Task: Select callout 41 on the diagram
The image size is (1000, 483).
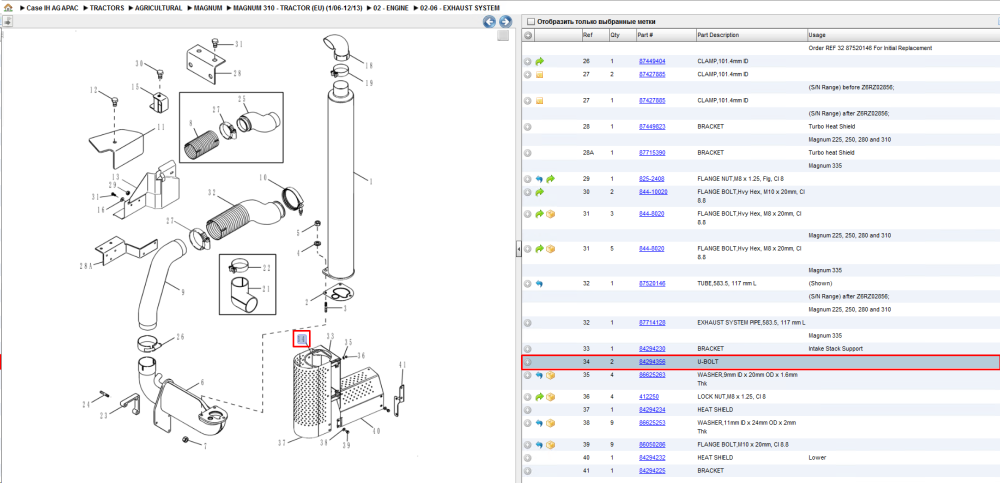Action: coord(402,365)
